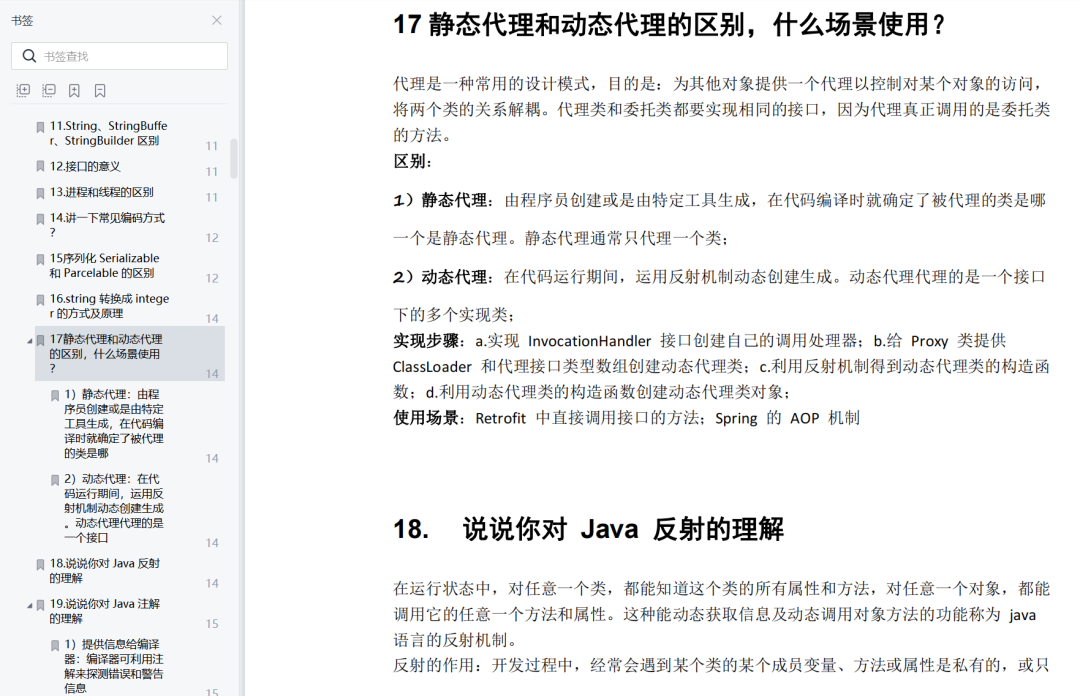Click bookmark icon beside 12.接口的意义
This screenshot has height=696, width=1080.
pos(40,167)
